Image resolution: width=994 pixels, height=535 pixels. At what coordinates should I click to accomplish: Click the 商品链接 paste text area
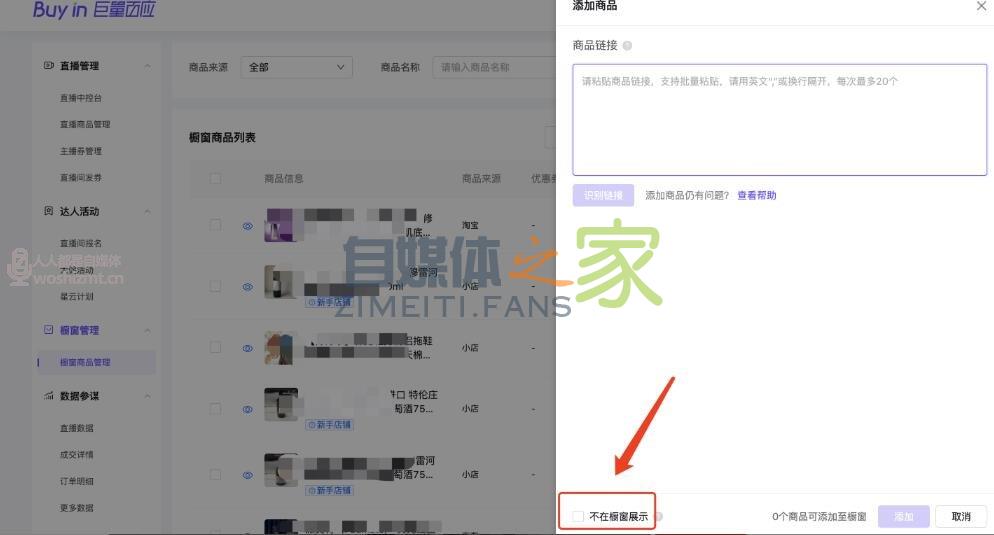click(x=779, y=120)
